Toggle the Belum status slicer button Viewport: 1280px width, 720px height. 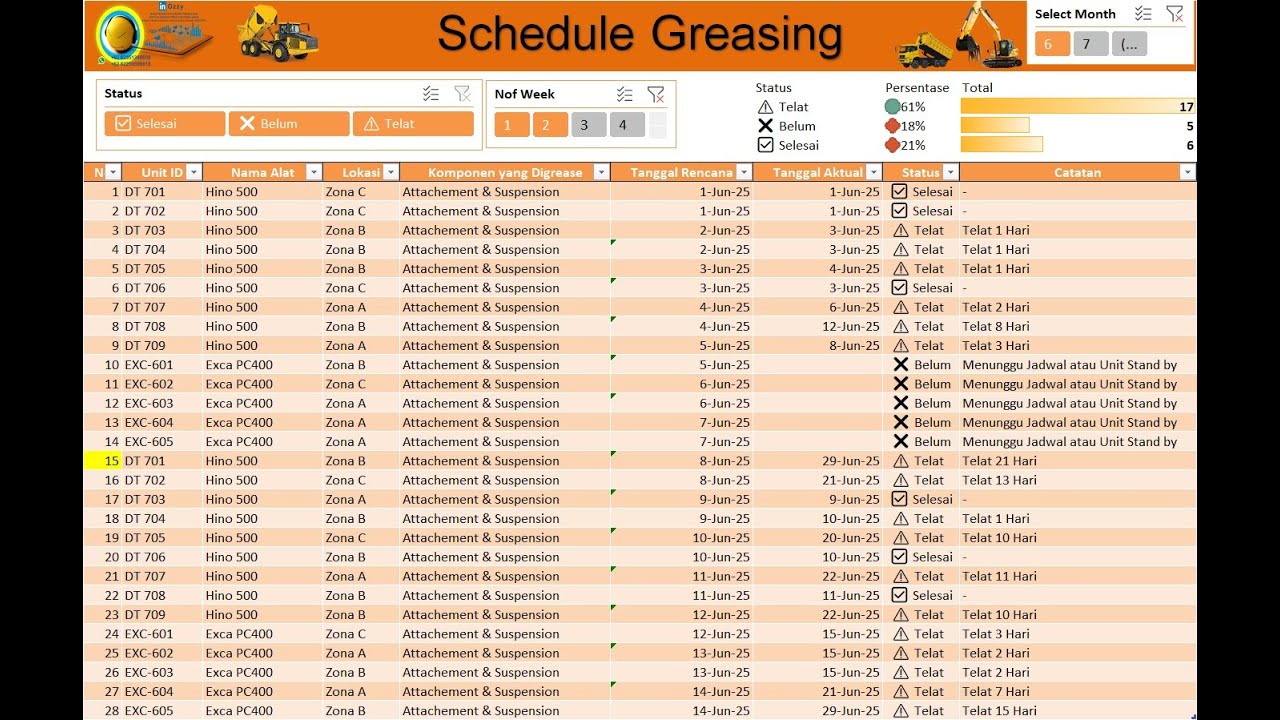click(289, 124)
